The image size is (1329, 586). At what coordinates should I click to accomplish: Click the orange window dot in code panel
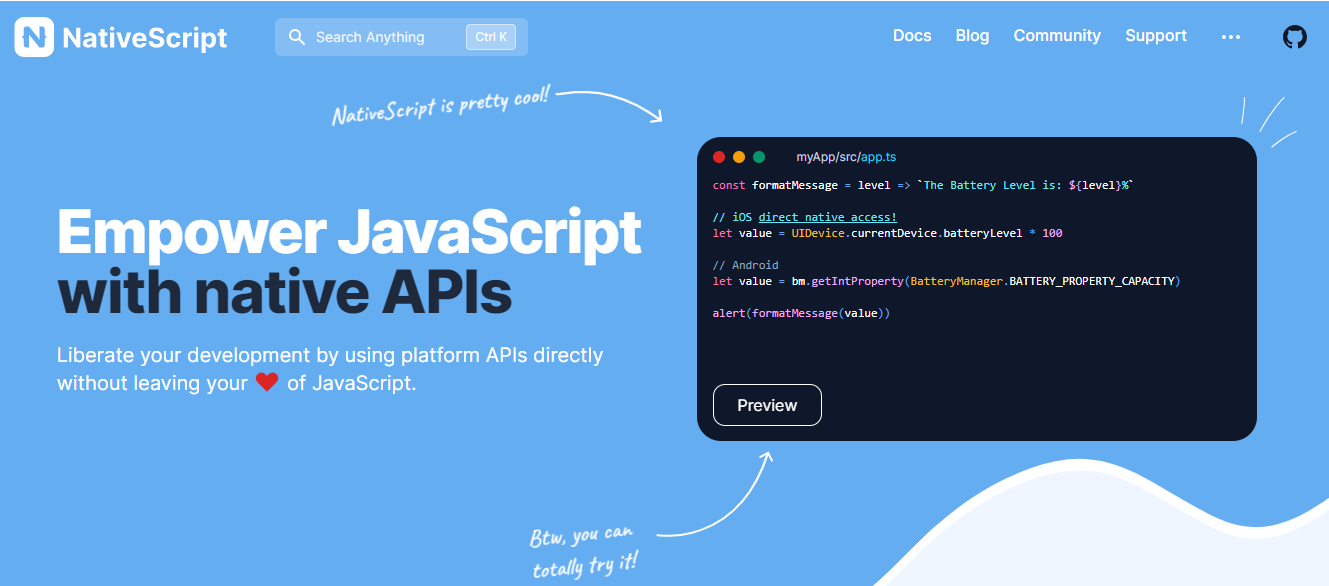739,157
